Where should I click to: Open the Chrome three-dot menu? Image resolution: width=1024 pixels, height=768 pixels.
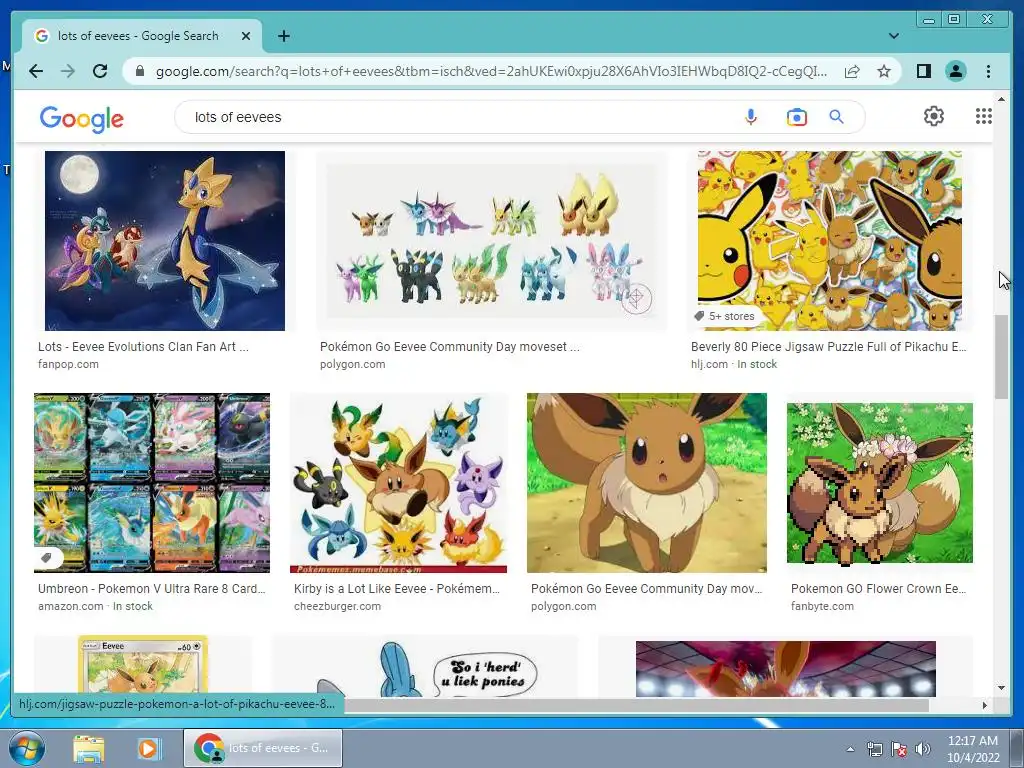[988, 71]
